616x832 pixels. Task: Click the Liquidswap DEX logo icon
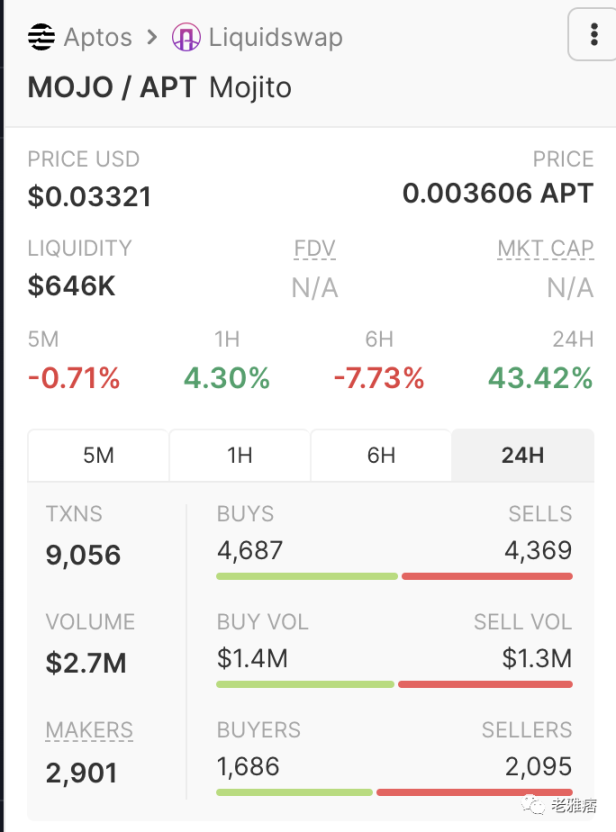[x=186, y=38]
